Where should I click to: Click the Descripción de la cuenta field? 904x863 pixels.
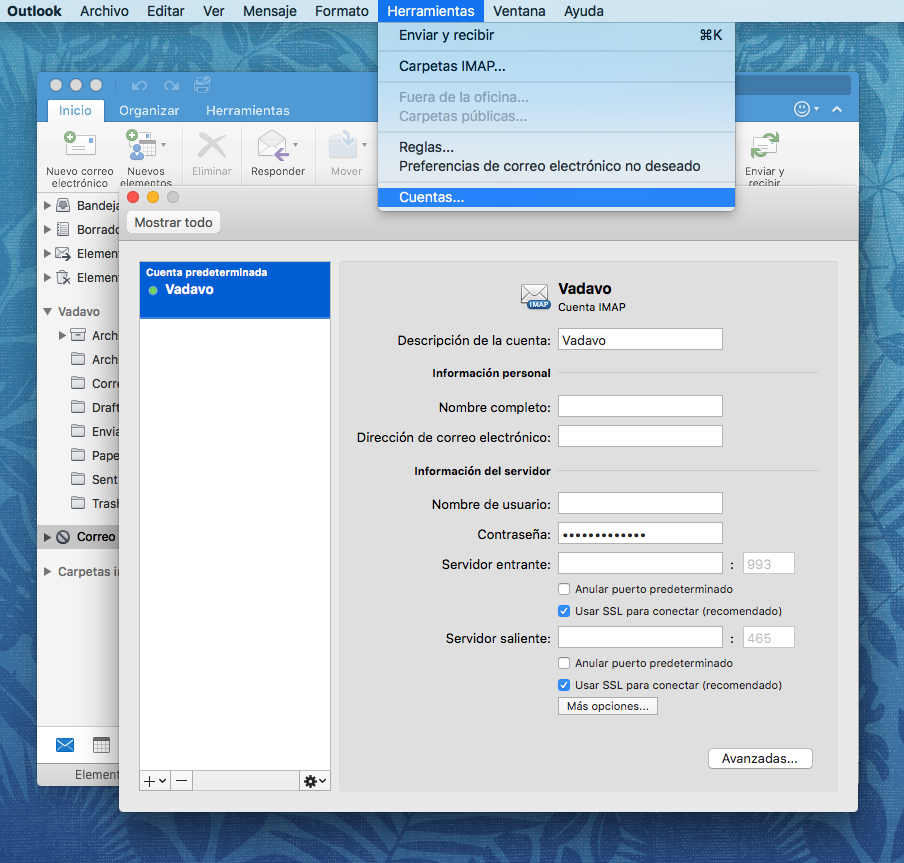tap(640, 340)
